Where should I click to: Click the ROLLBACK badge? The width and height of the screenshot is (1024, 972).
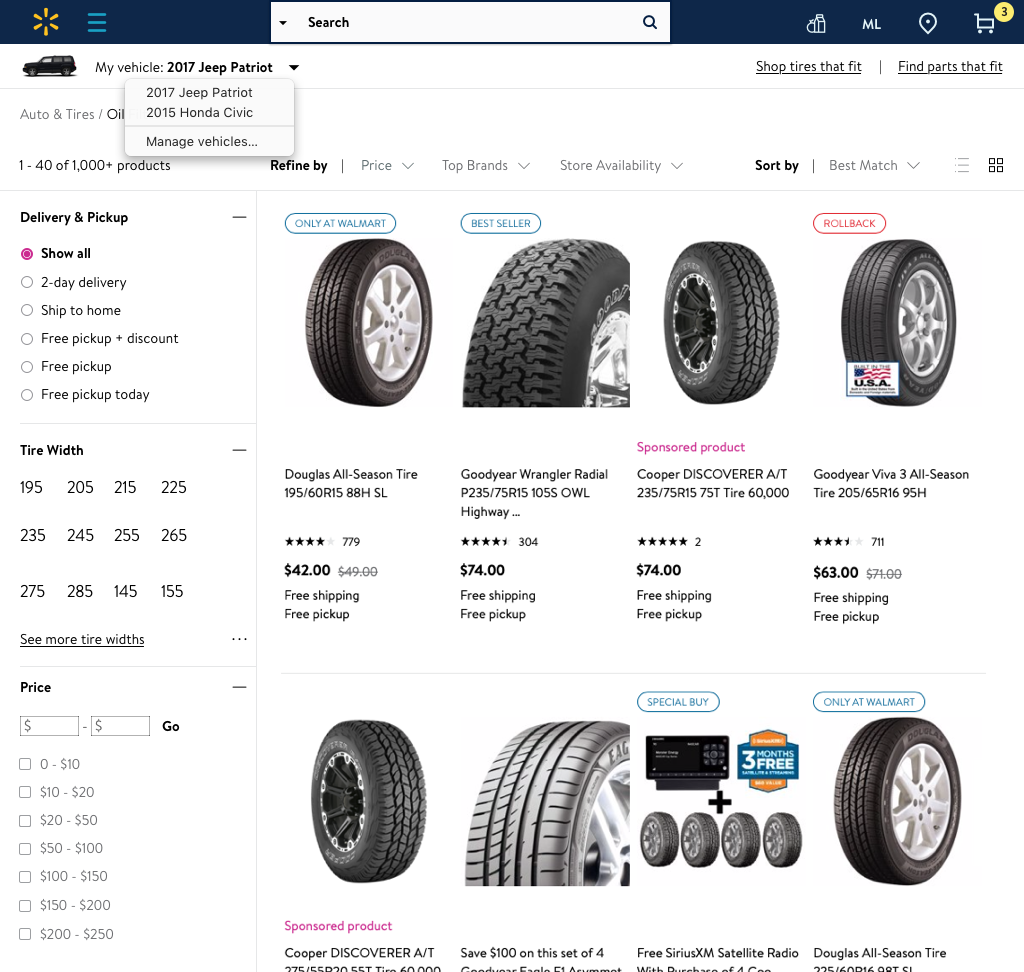[x=849, y=223]
